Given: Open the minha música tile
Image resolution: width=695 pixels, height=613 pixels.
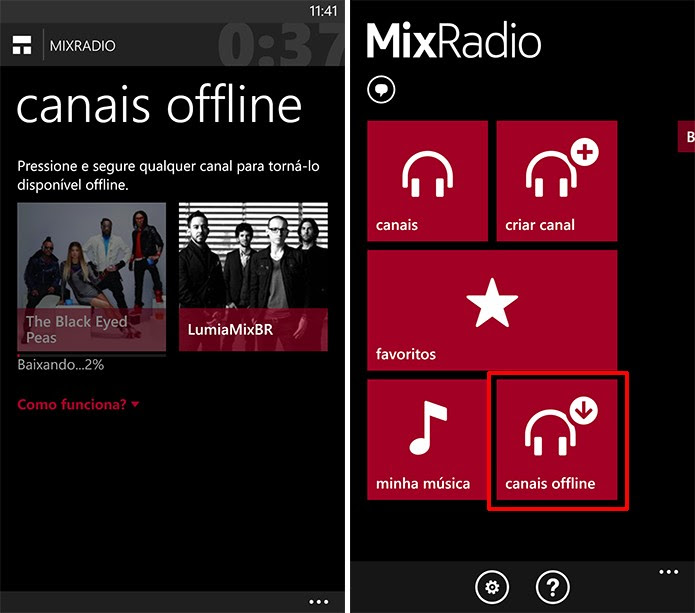Looking at the screenshot, I should pyautogui.click(x=427, y=439).
